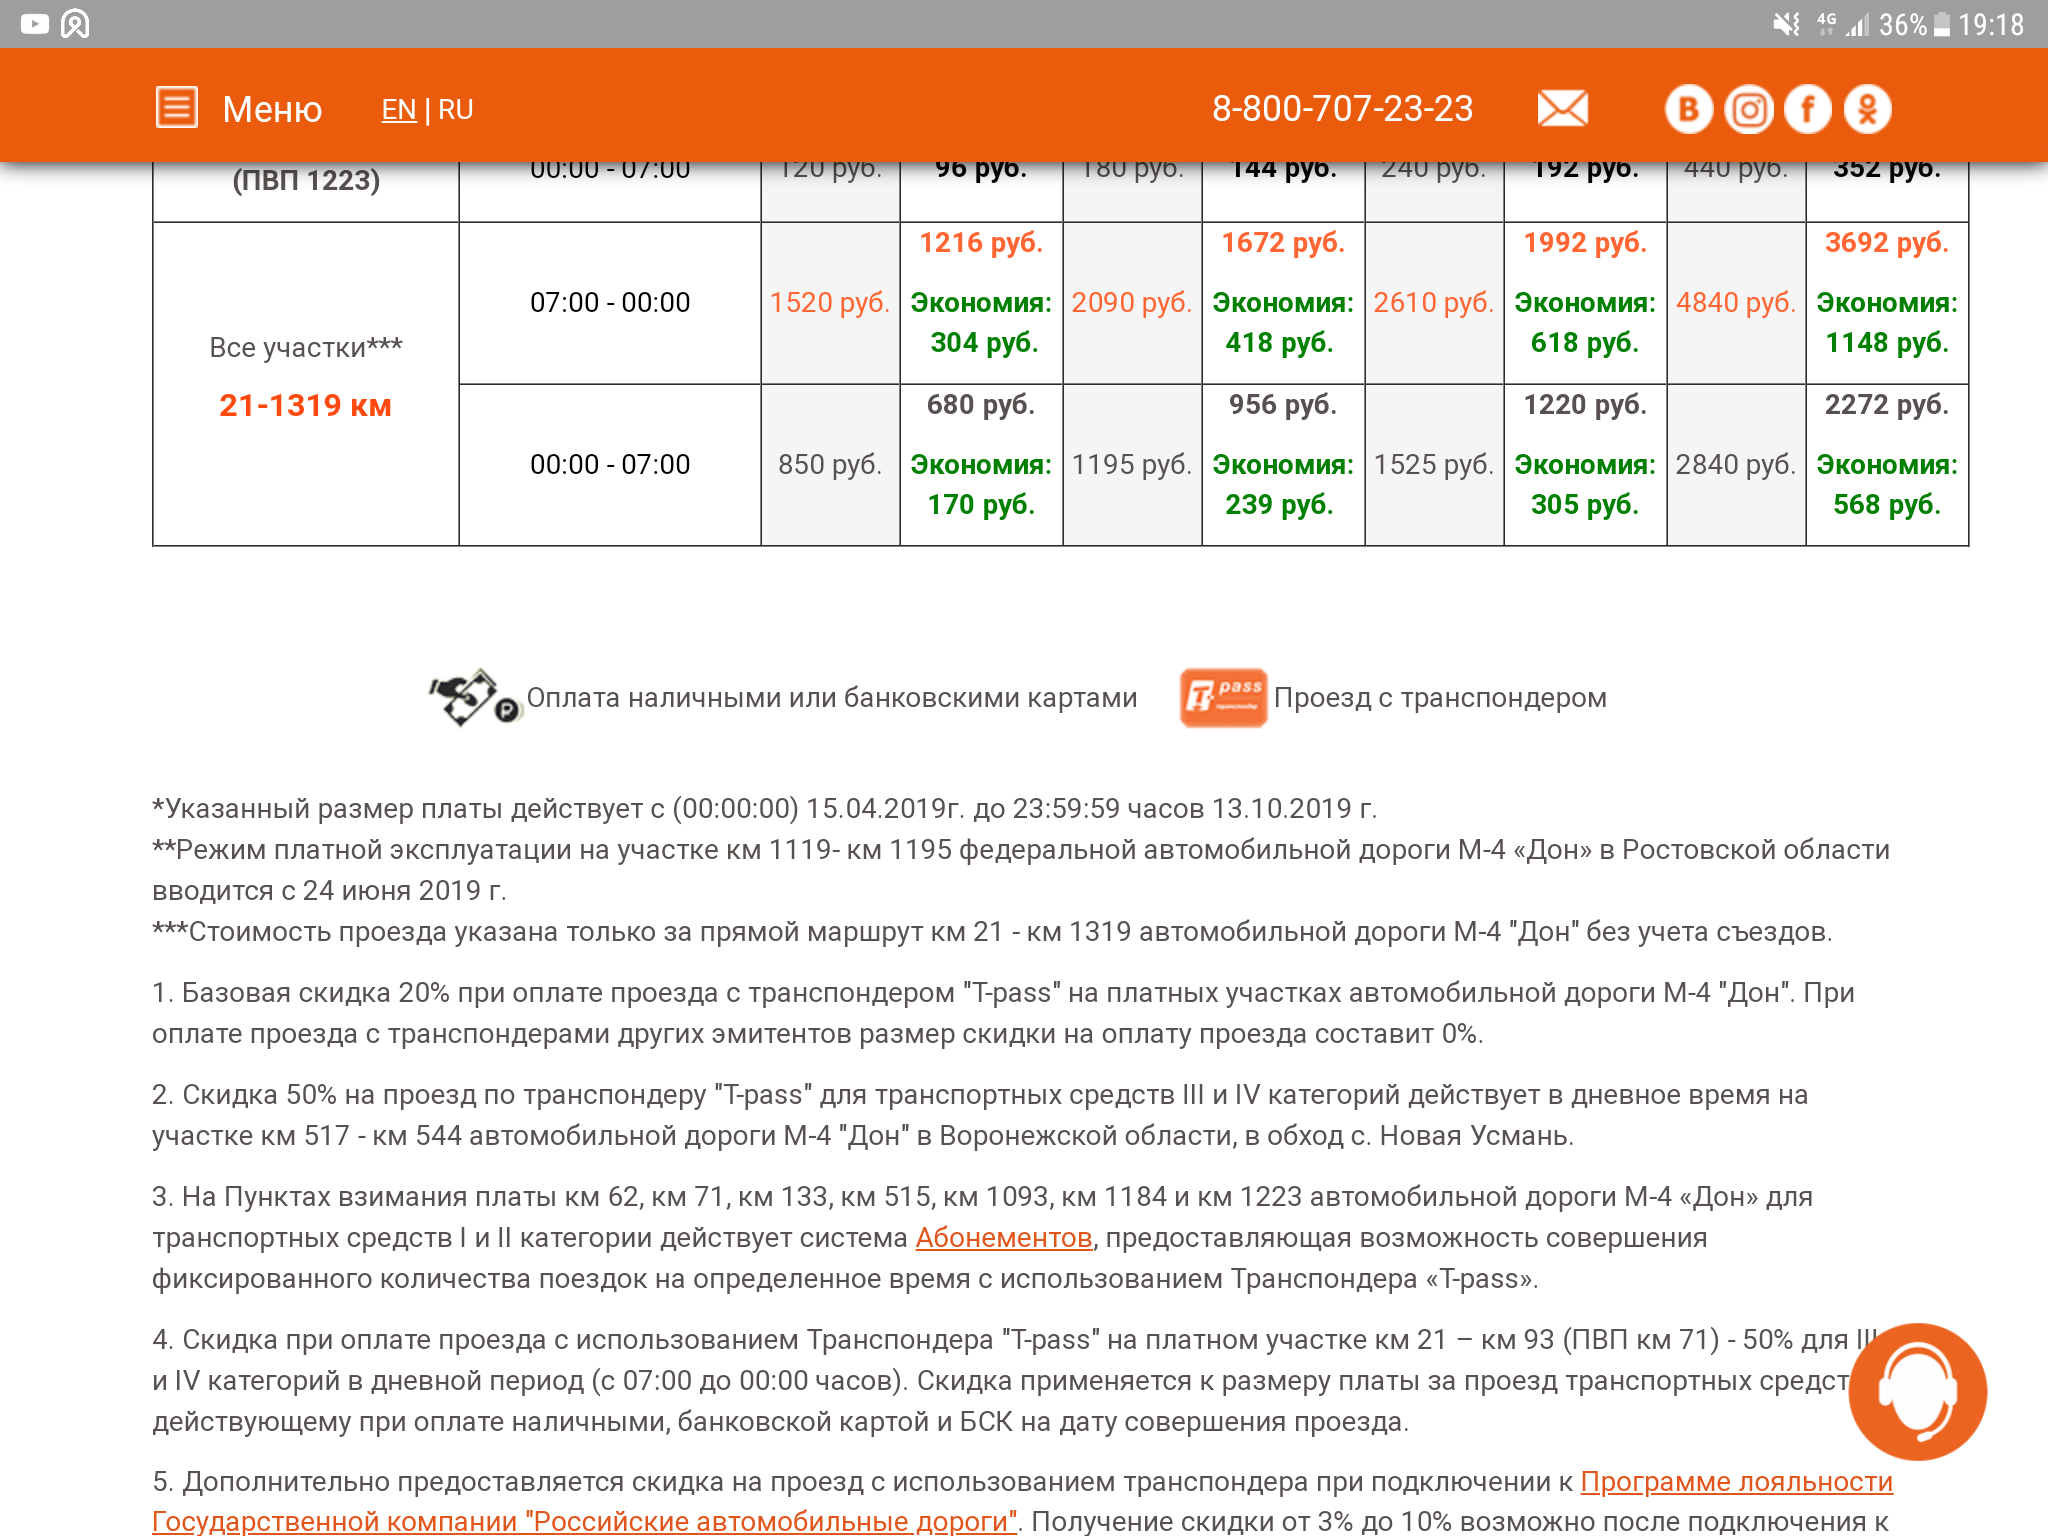Tap the muted sound status icon
The width and height of the screenshot is (2048, 1536).
pyautogui.click(x=1786, y=24)
